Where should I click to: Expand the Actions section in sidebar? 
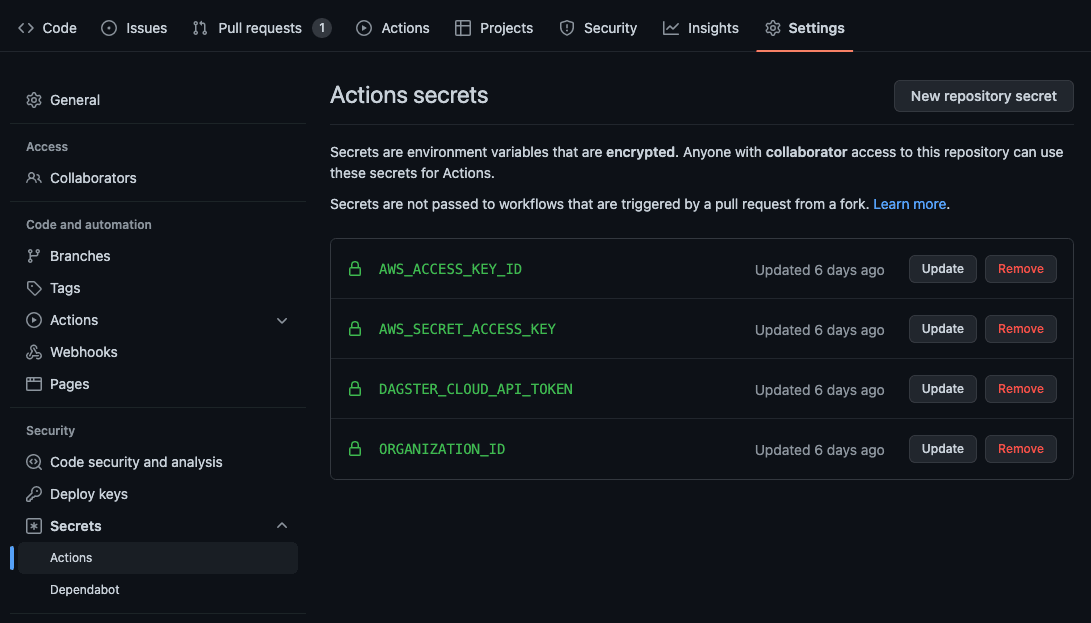pos(281,320)
